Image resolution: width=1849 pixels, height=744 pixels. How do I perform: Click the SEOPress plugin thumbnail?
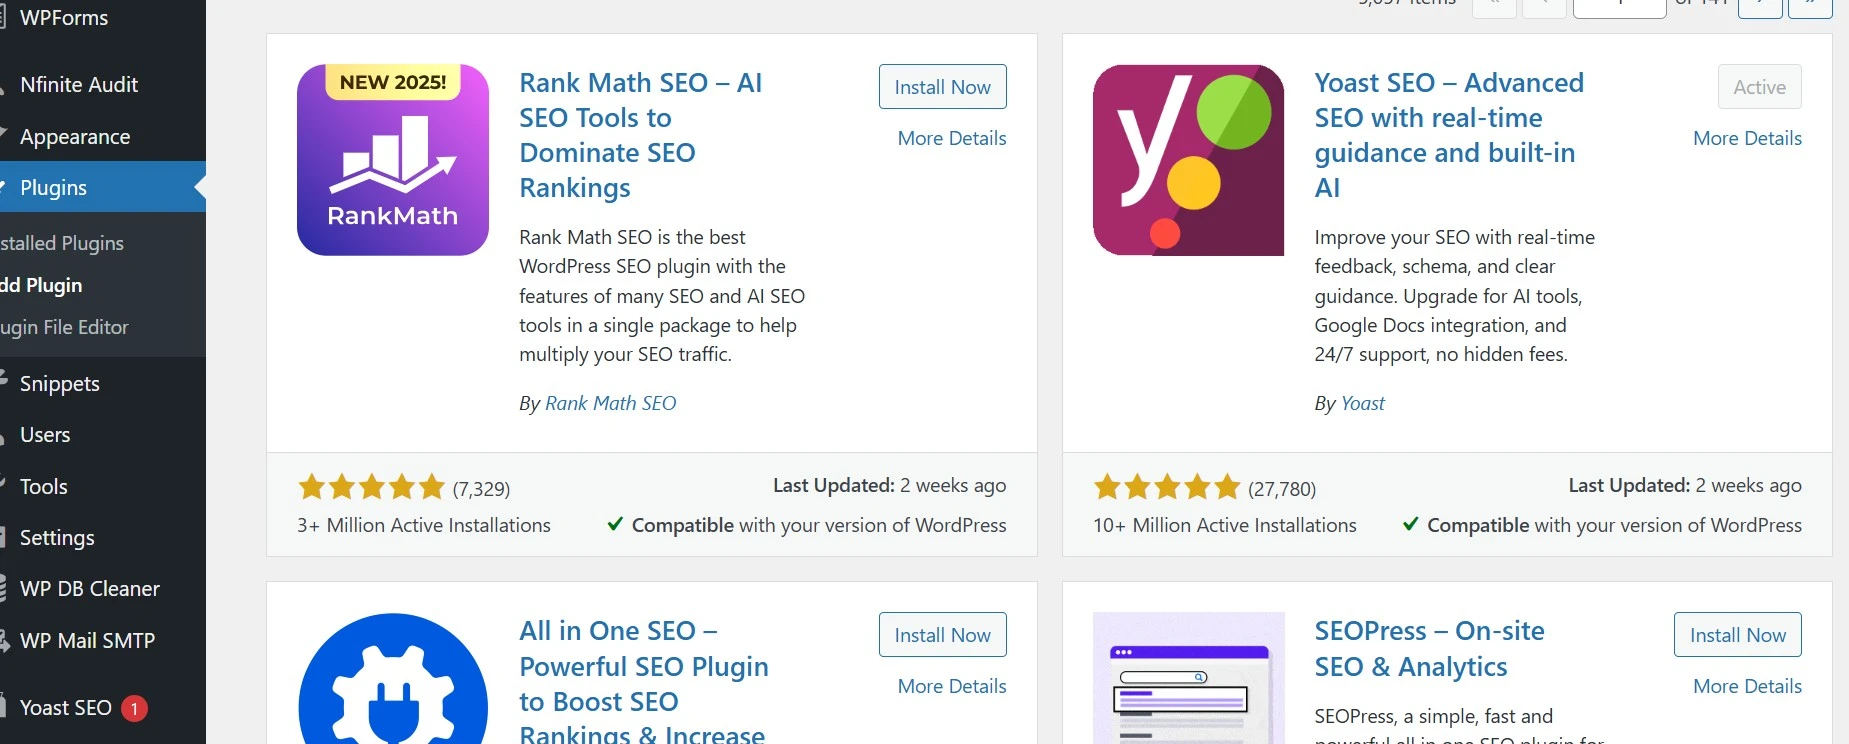pos(1188,680)
